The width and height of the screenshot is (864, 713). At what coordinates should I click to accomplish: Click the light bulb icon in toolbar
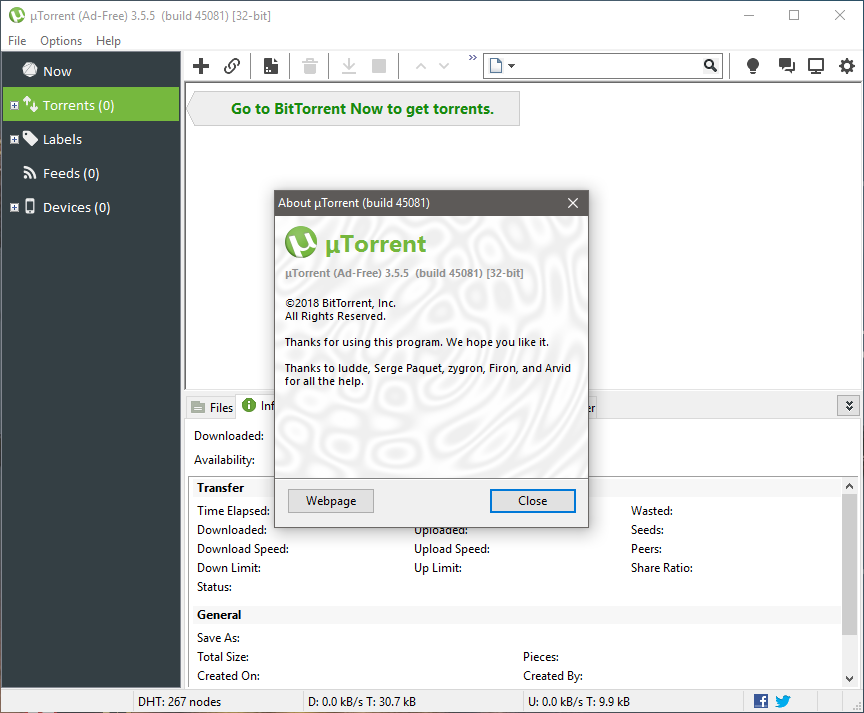[753, 66]
